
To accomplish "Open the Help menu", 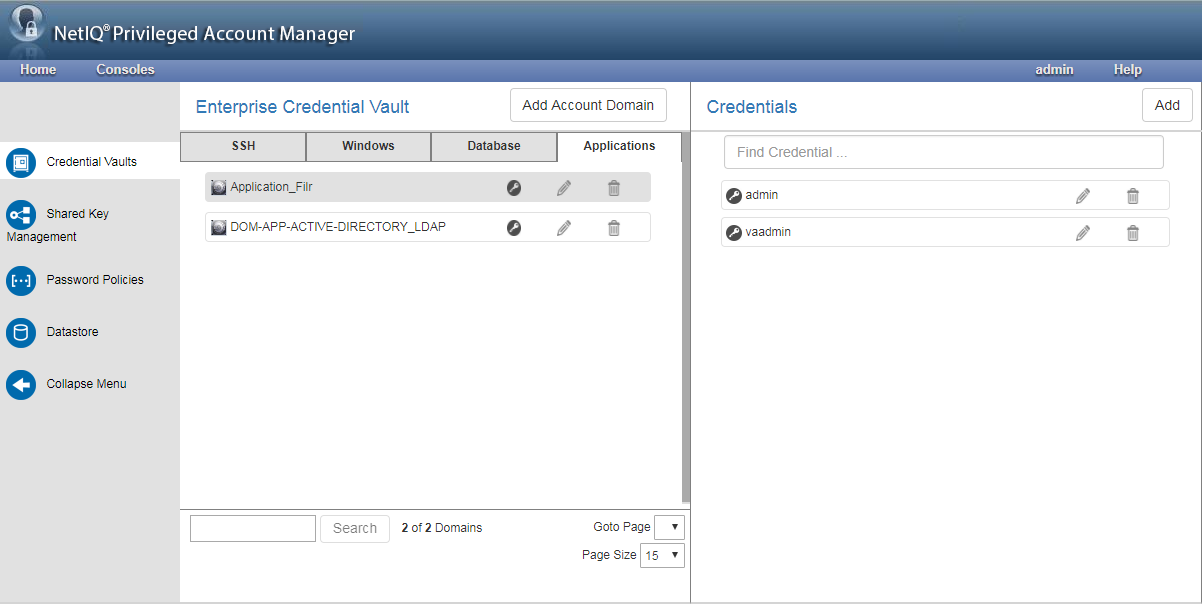I will pyautogui.click(x=1128, y=70).
